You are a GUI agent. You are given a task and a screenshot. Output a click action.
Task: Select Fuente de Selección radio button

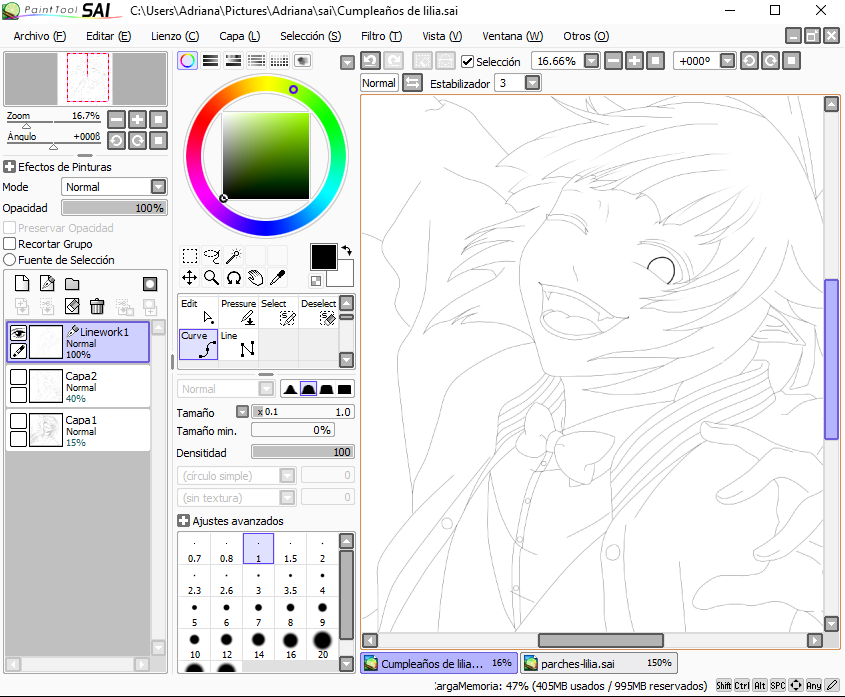tap(9, 260)
